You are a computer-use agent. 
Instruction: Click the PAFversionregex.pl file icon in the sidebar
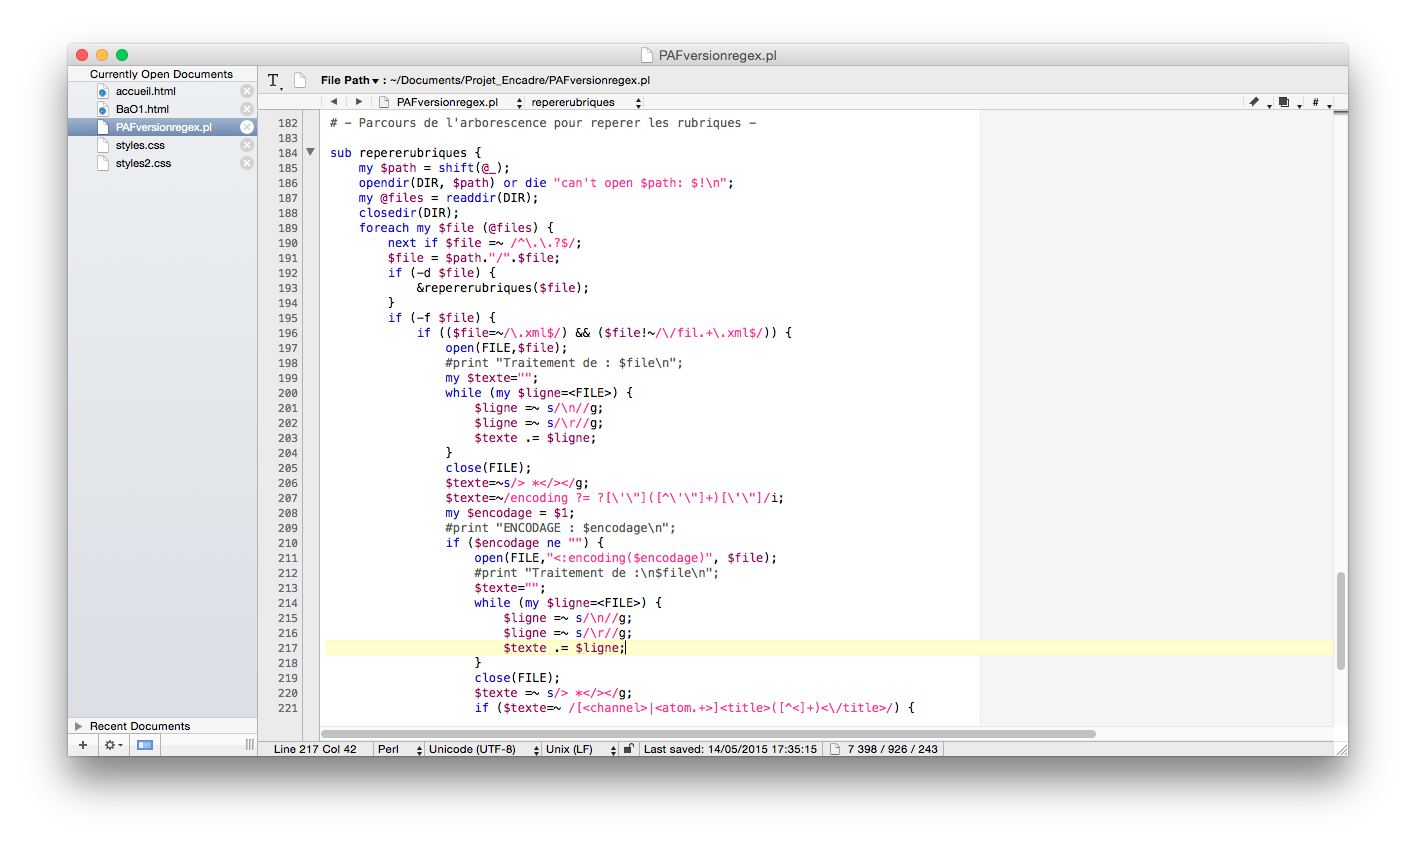tap(102, 127)
